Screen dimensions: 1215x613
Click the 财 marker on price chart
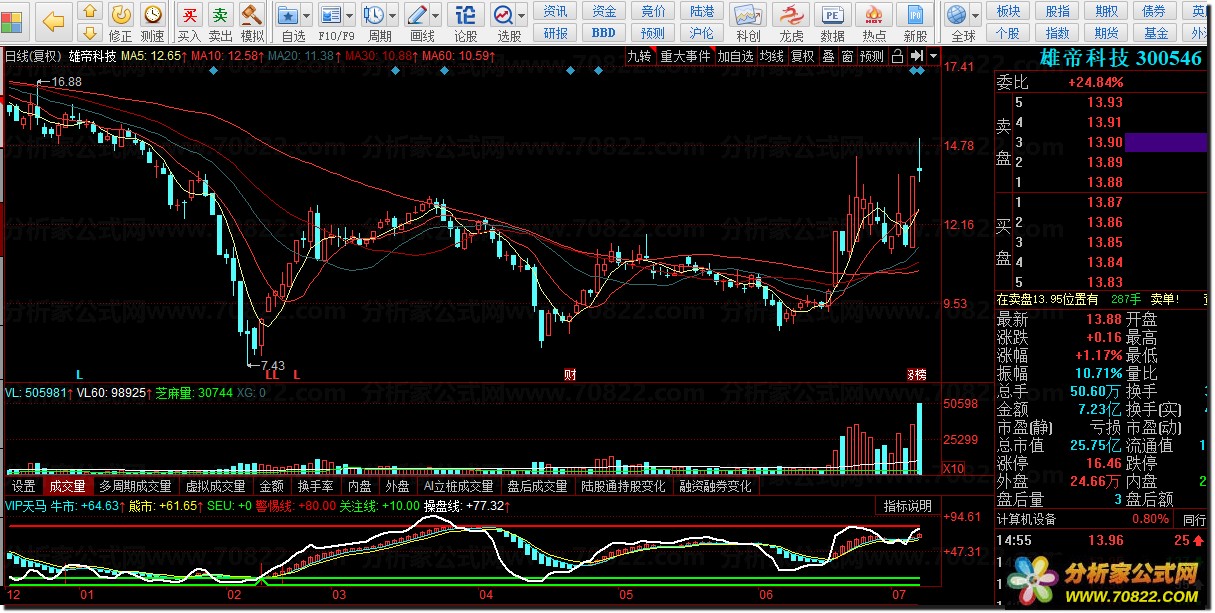pos(570,375)
